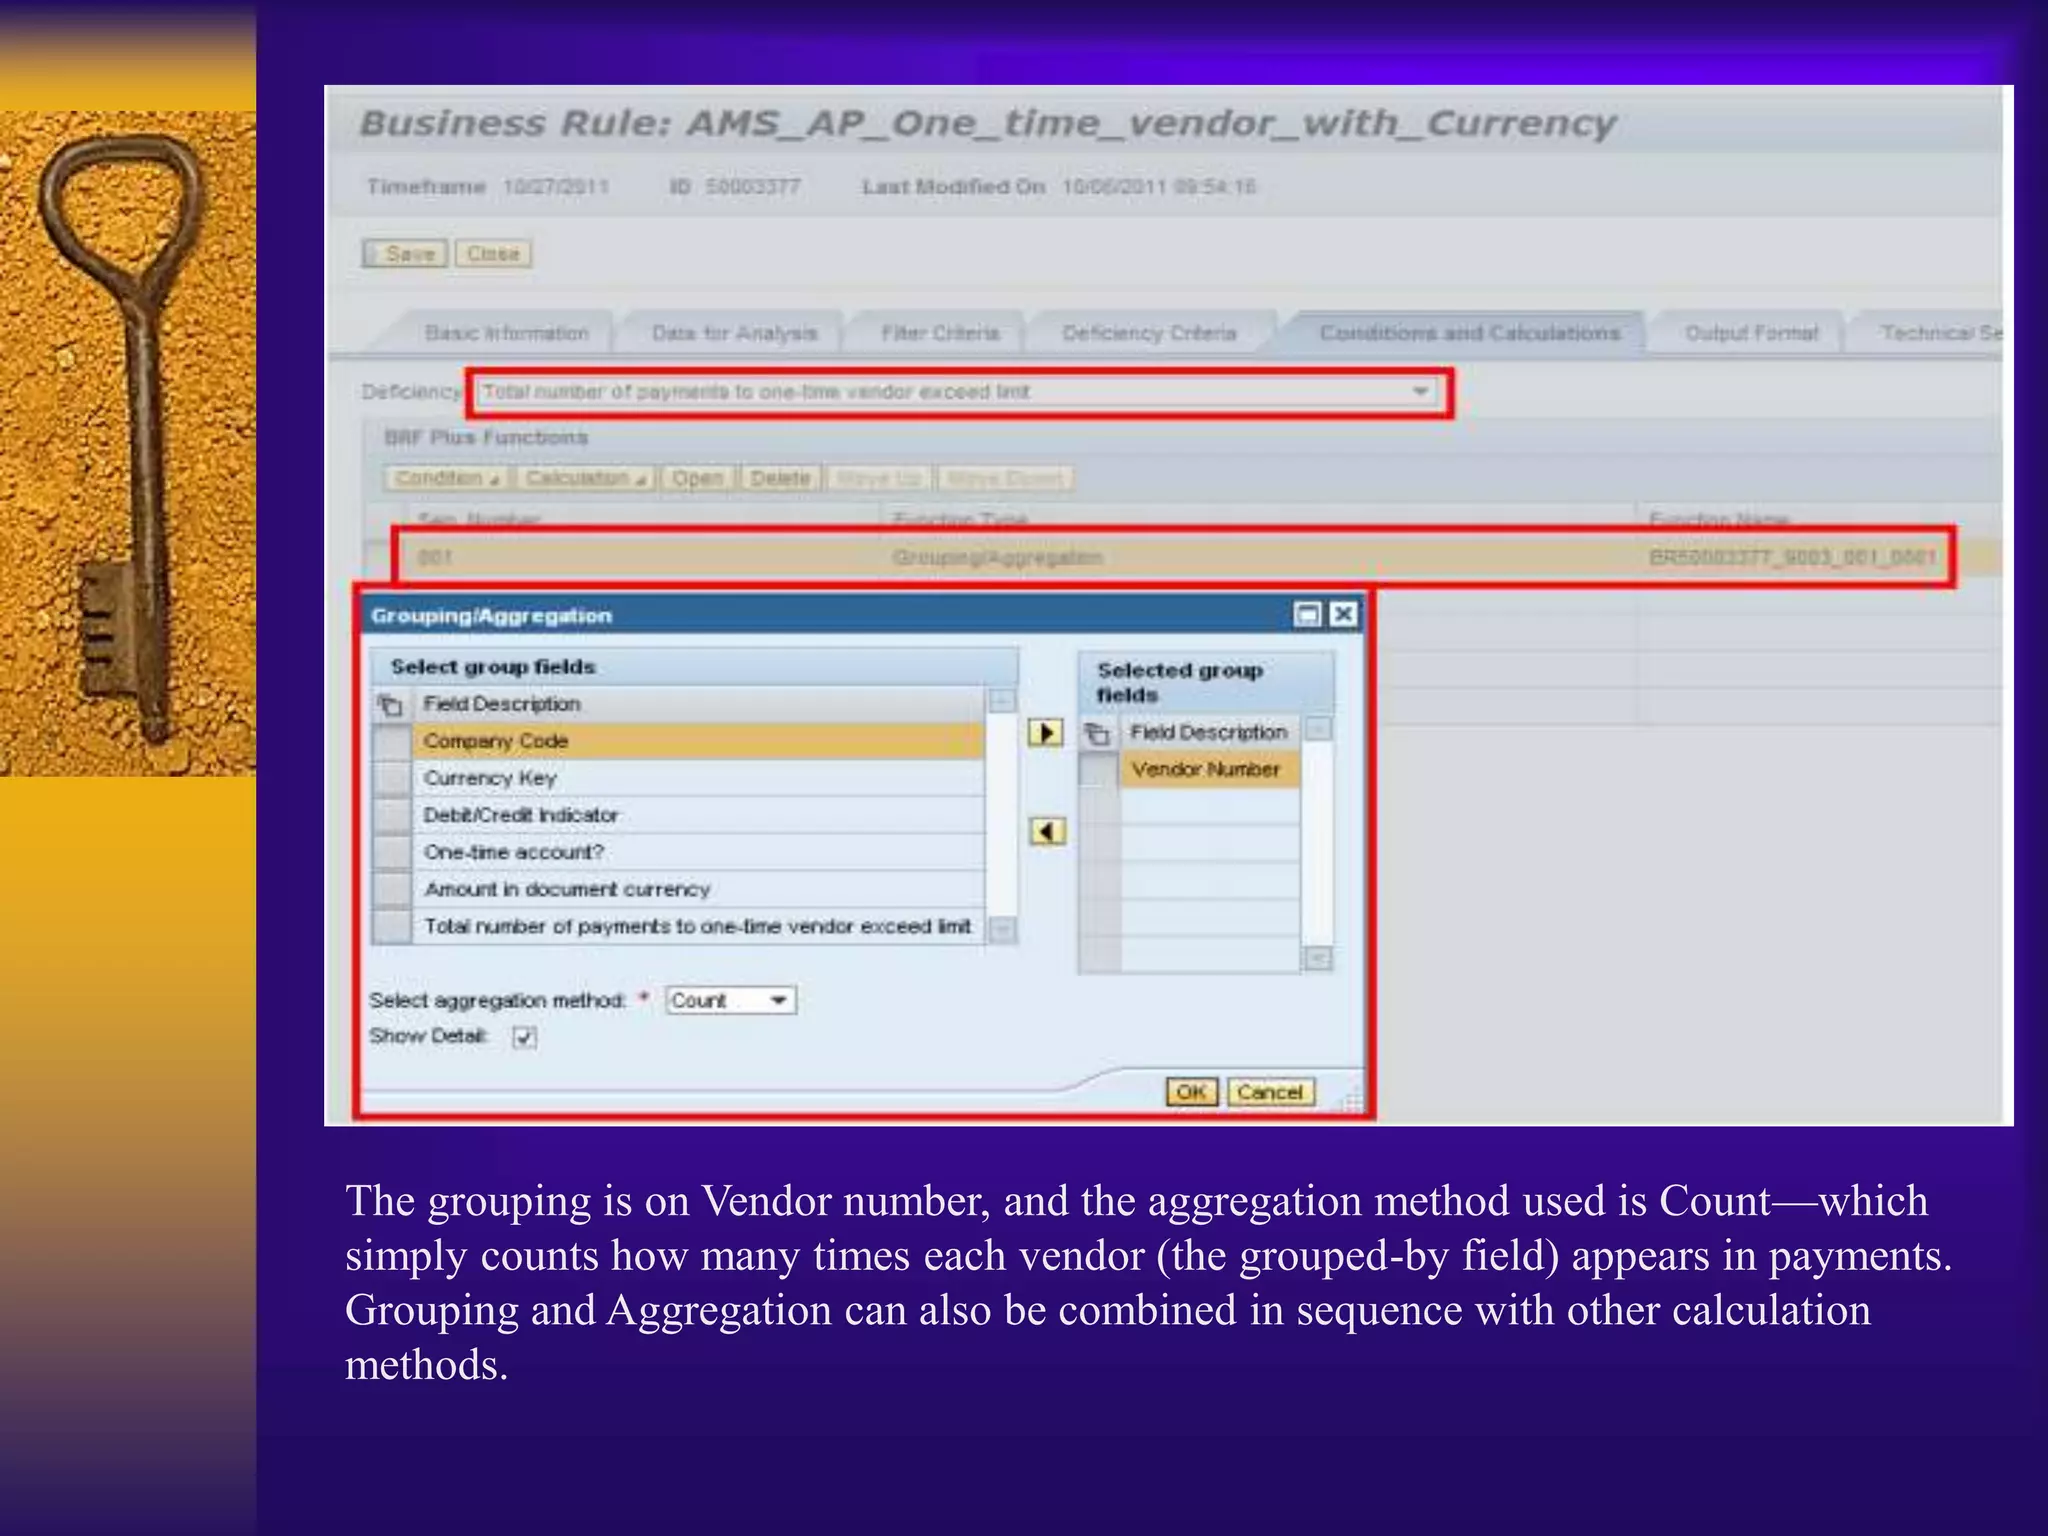Maximize the Grouping/Aggregation dialog
This screenshot has height=1536, width=2048.
click(1307, 614)
